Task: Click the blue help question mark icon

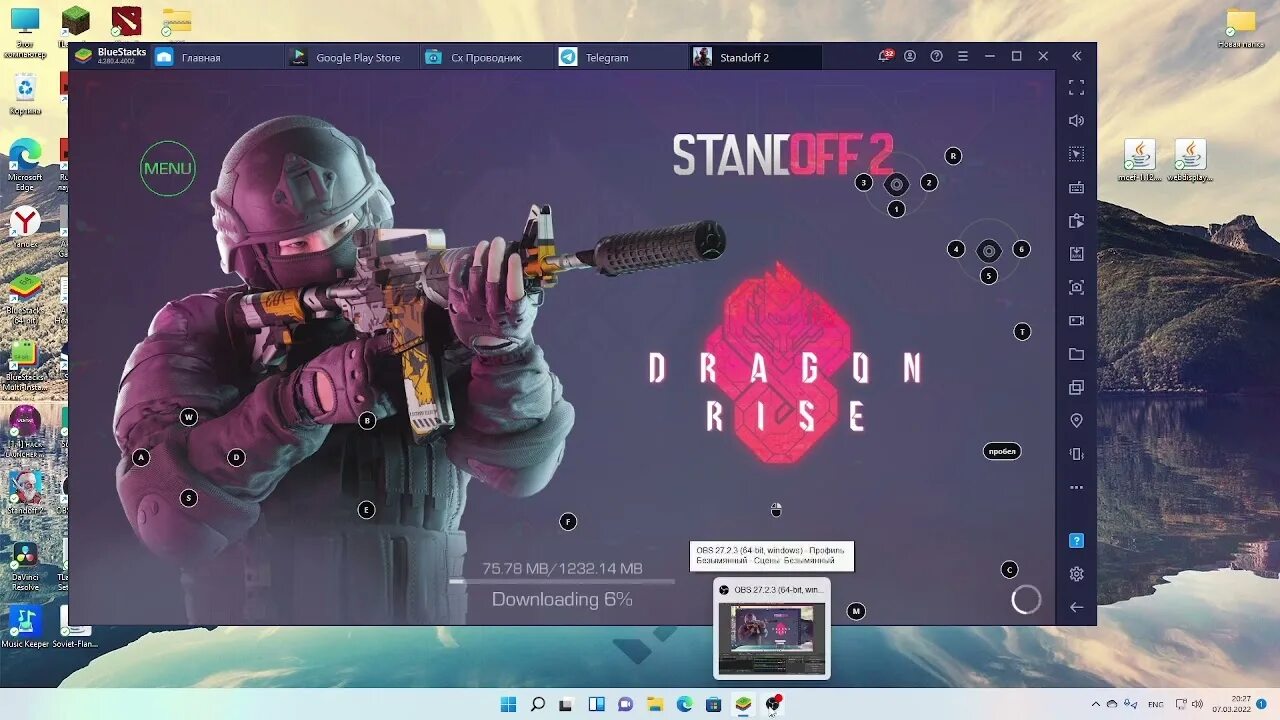Action: (x=1076, y=541)
